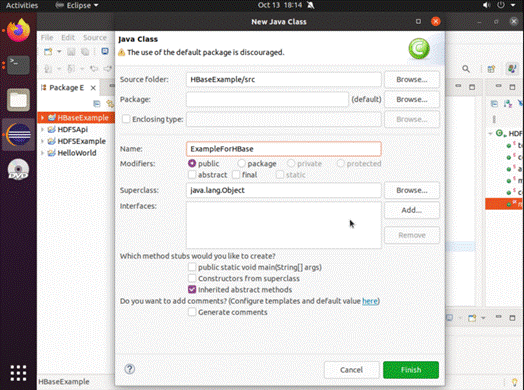Minimize the editor area panel
Image resolution: width=524 pixels, height=390 pixels.
pyautogui.click(x=458, y=86)
